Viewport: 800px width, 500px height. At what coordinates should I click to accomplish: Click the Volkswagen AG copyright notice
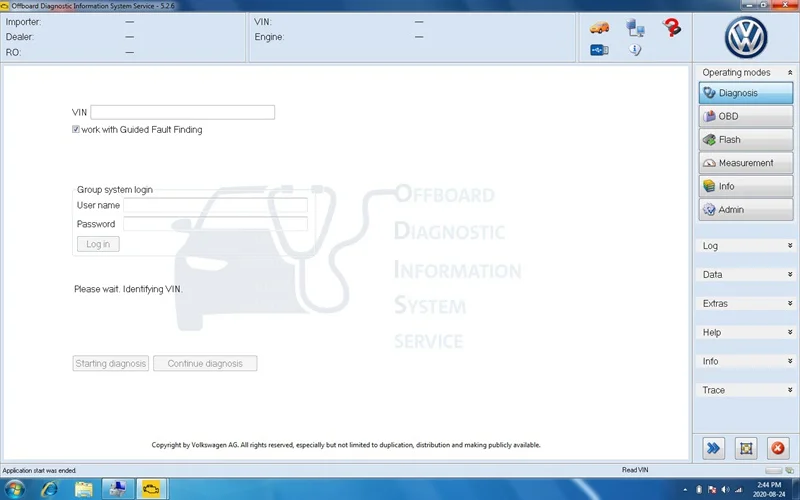(346, 445)
